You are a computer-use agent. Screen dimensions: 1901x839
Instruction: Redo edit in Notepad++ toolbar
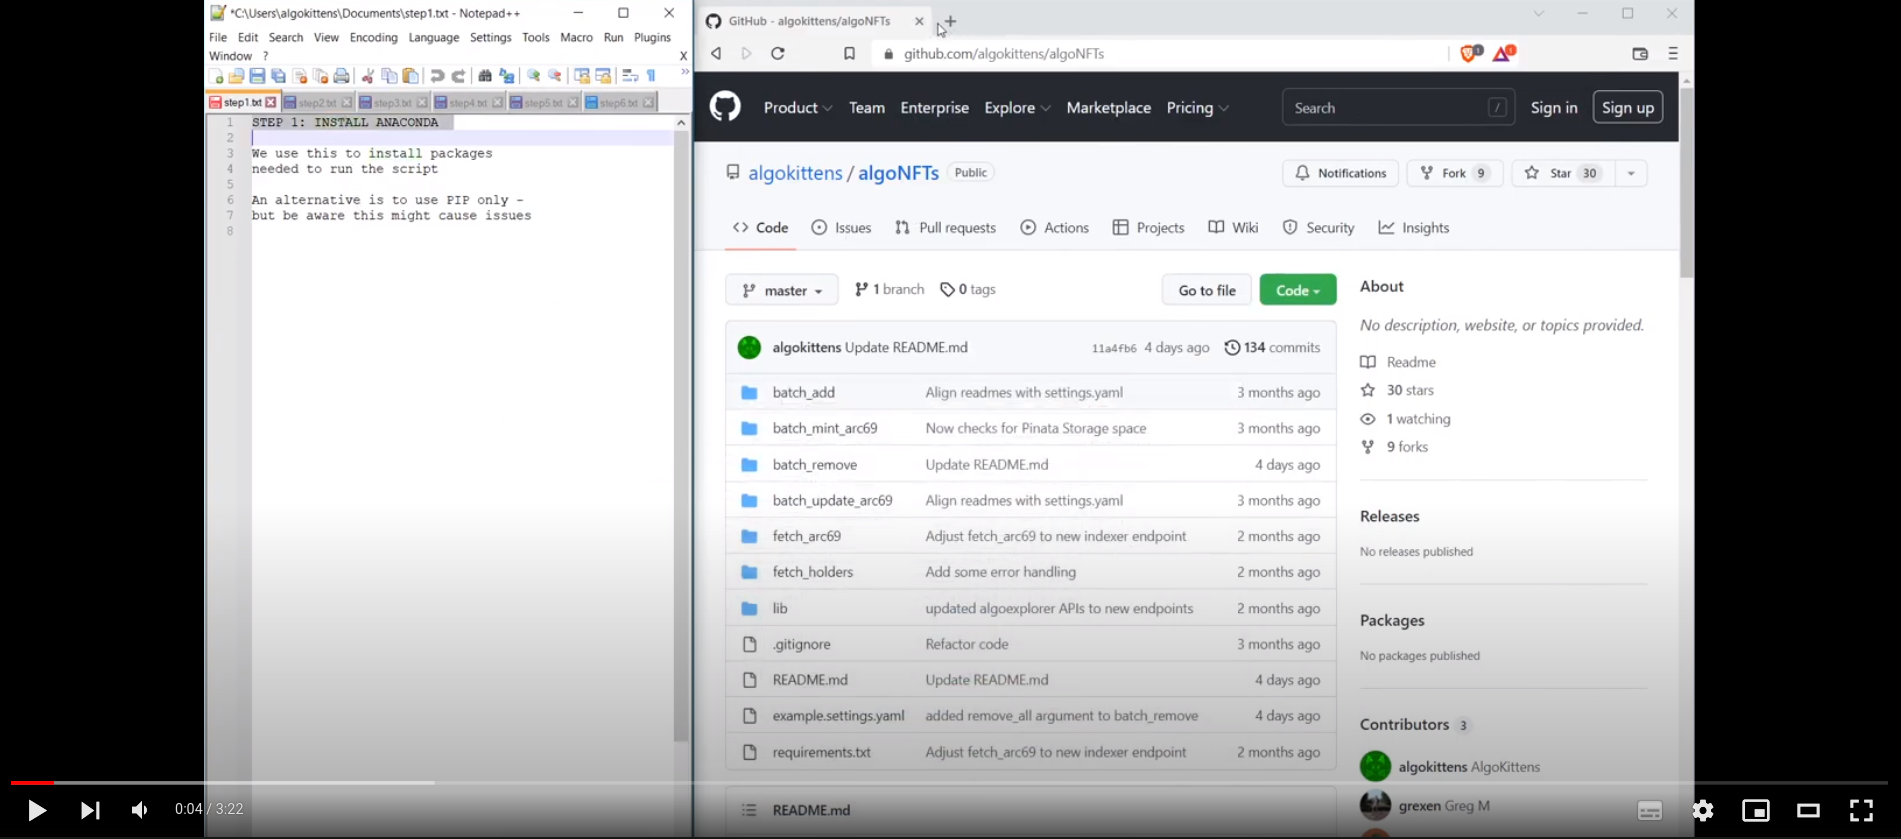[x=459, y=76]
